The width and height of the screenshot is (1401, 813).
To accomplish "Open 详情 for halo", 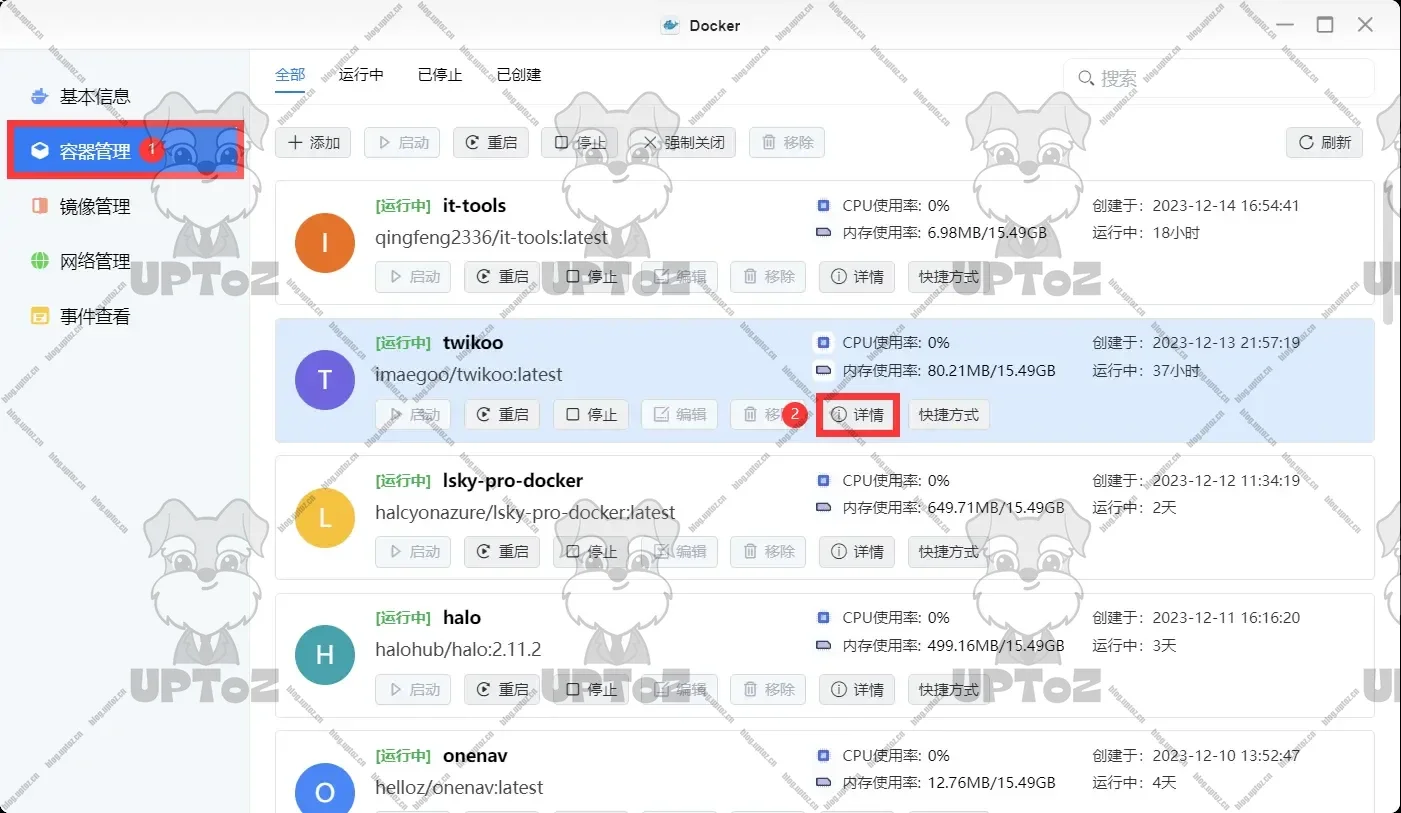I will 858,689.
